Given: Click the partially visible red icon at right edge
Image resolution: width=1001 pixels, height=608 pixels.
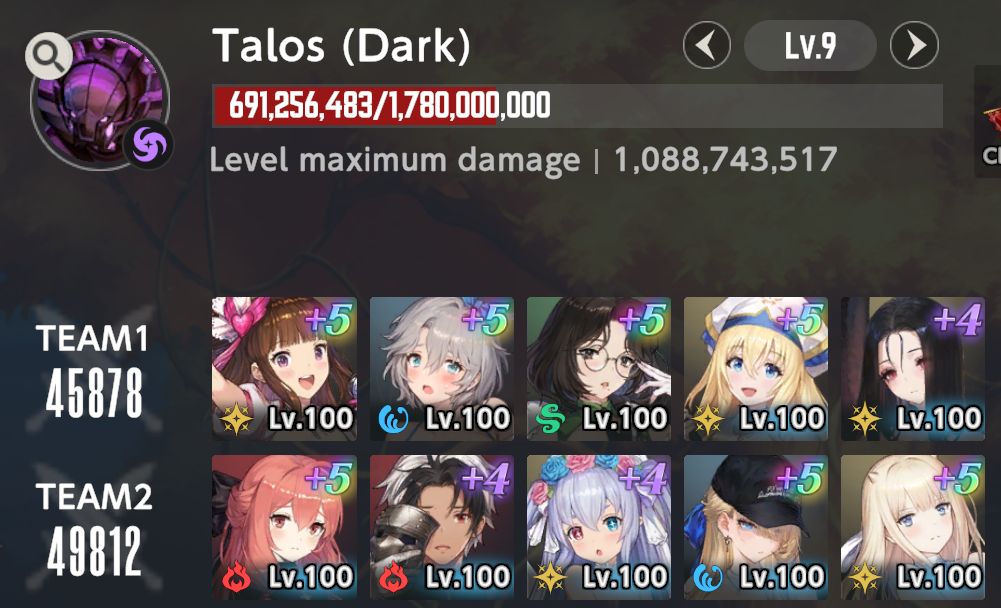Looking at the screenshot, I should point(990,121).
